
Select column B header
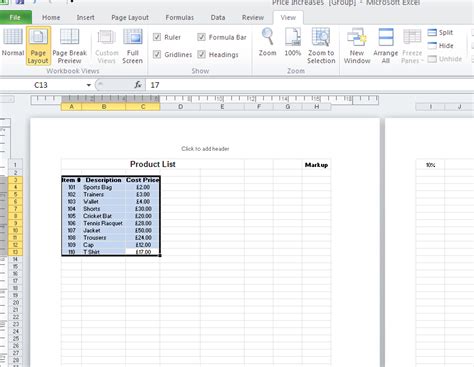(x=104, y=107)
